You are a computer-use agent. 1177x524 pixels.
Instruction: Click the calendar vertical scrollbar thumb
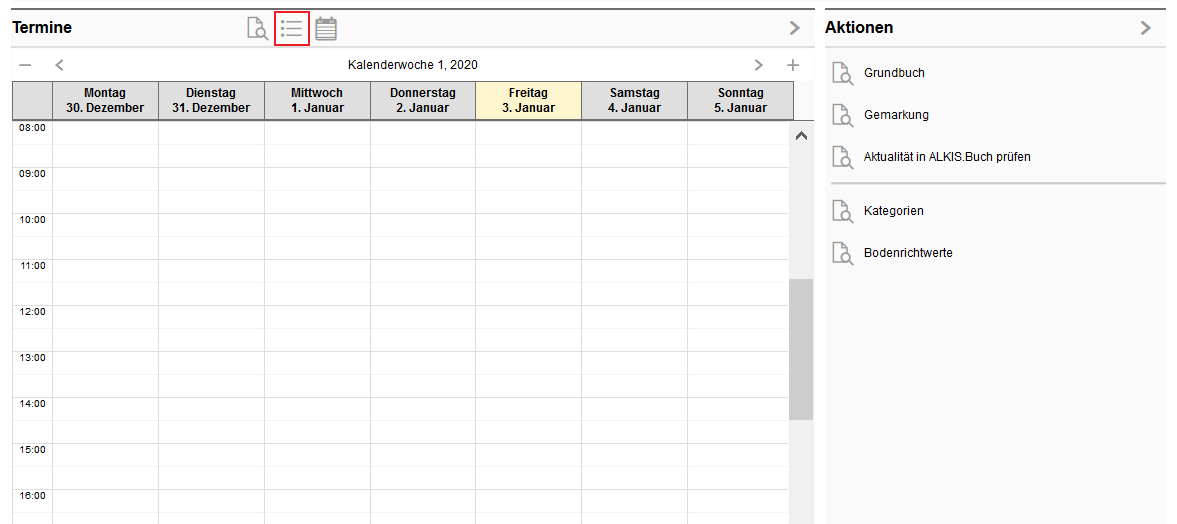pos(800,349)
